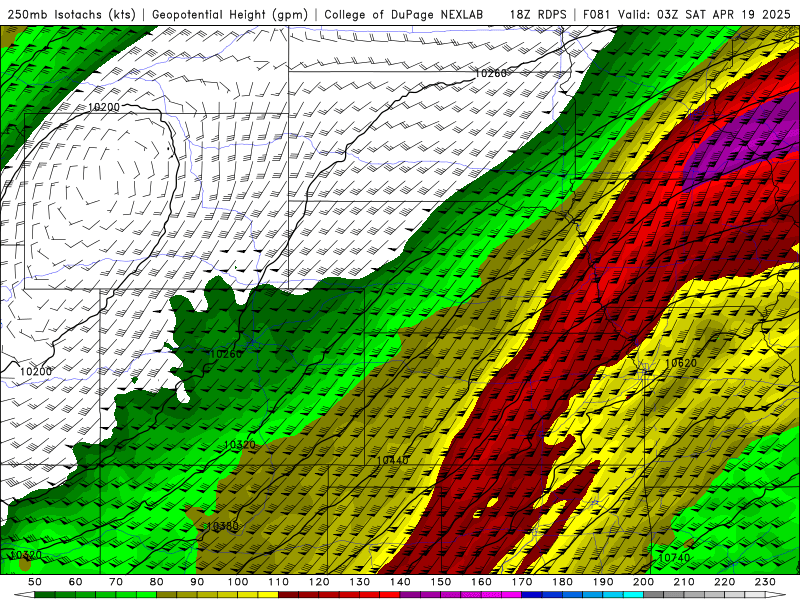The height and width of the screenshot is (600, 800).
Task: Click the 180 knot legend label
Action: [x=562, y=582]
